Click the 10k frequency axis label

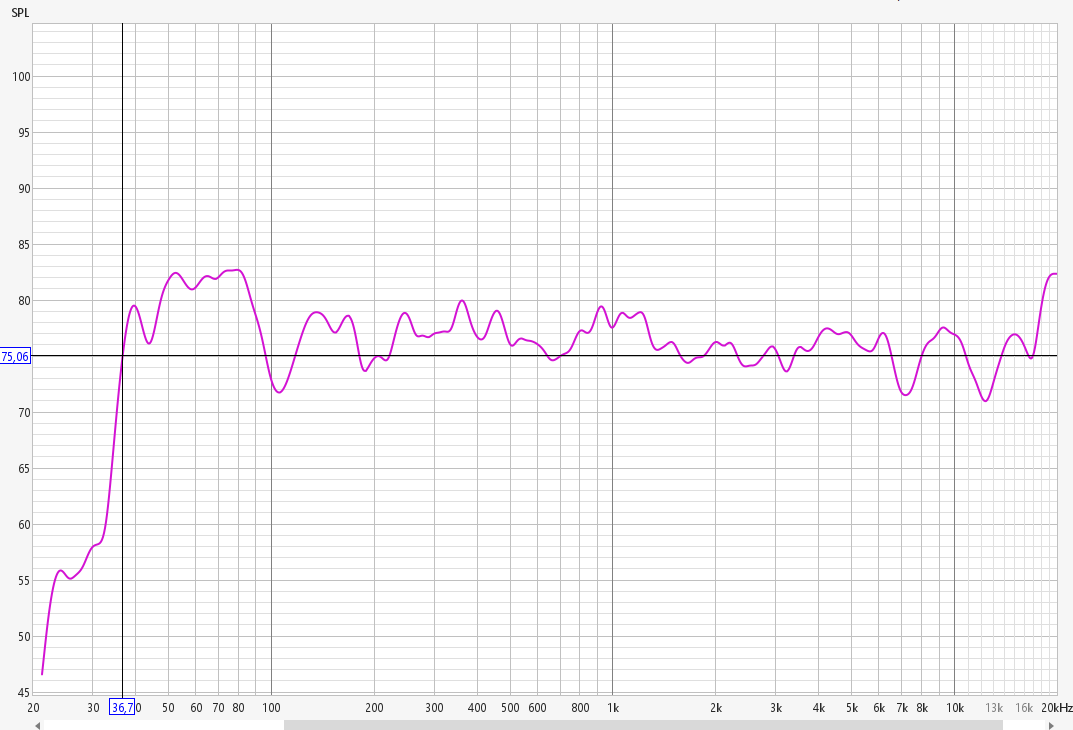tap(954, 708)
